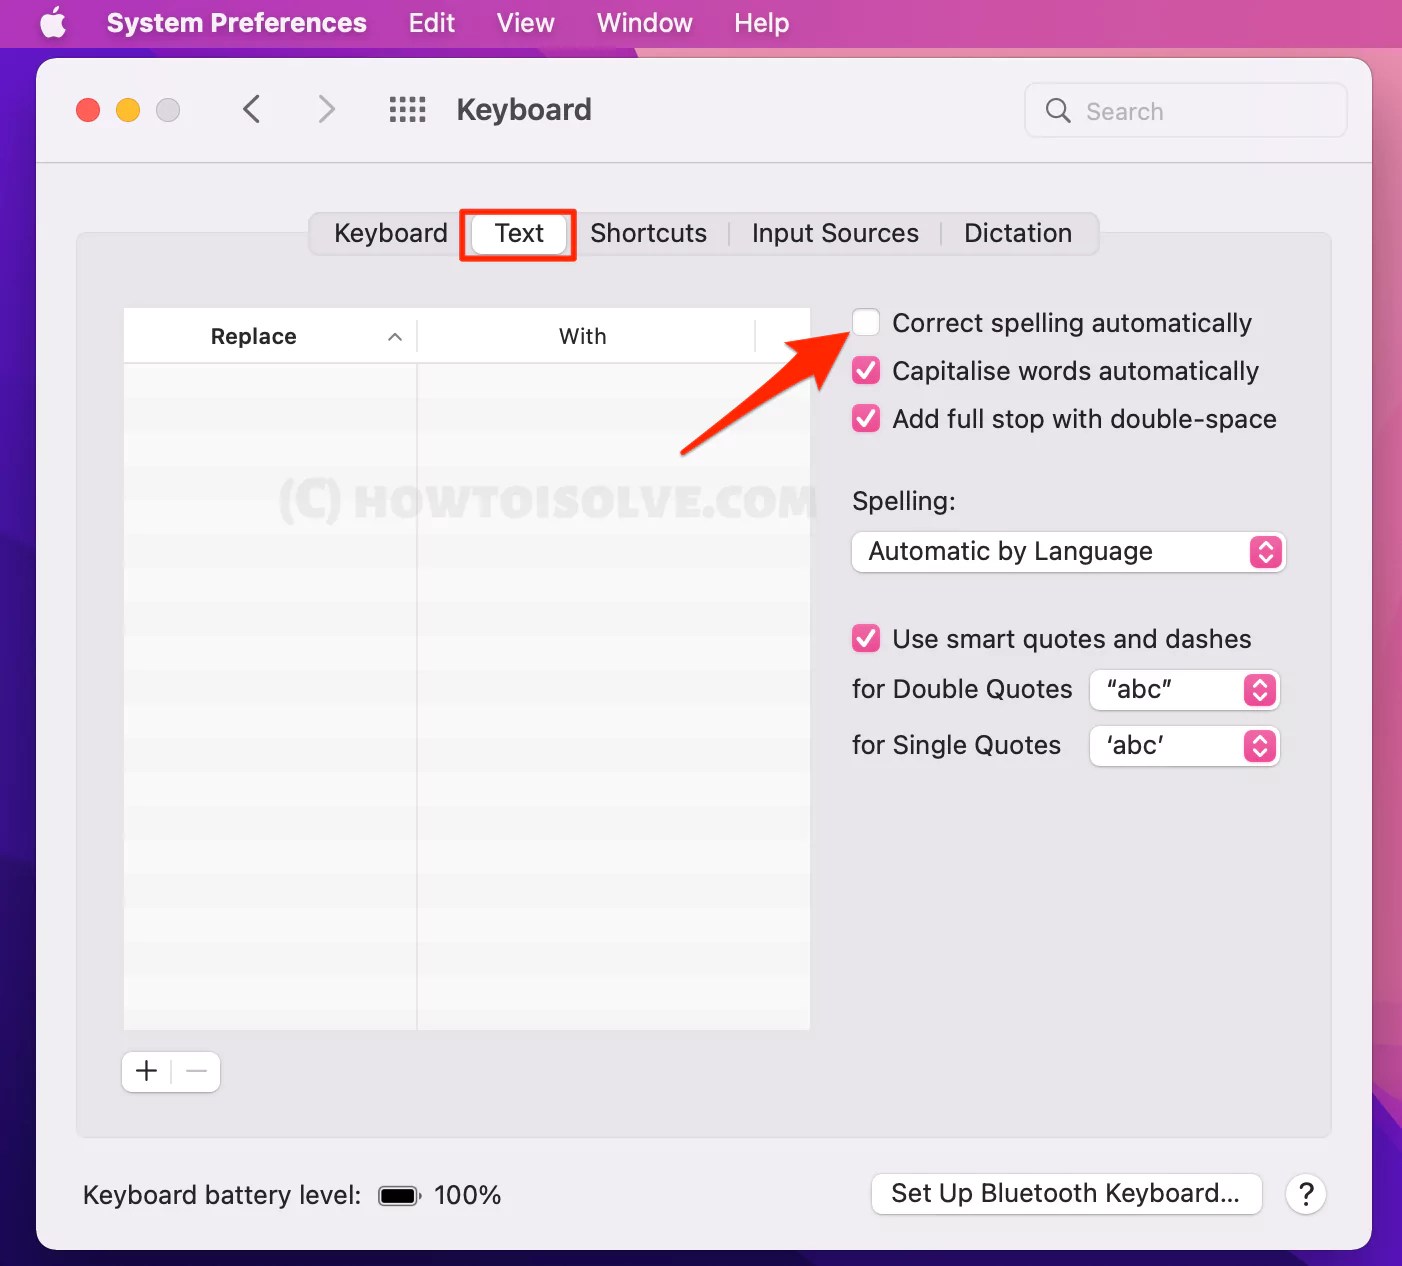Disable Capitalise words automatically

(x=865, y=370)
